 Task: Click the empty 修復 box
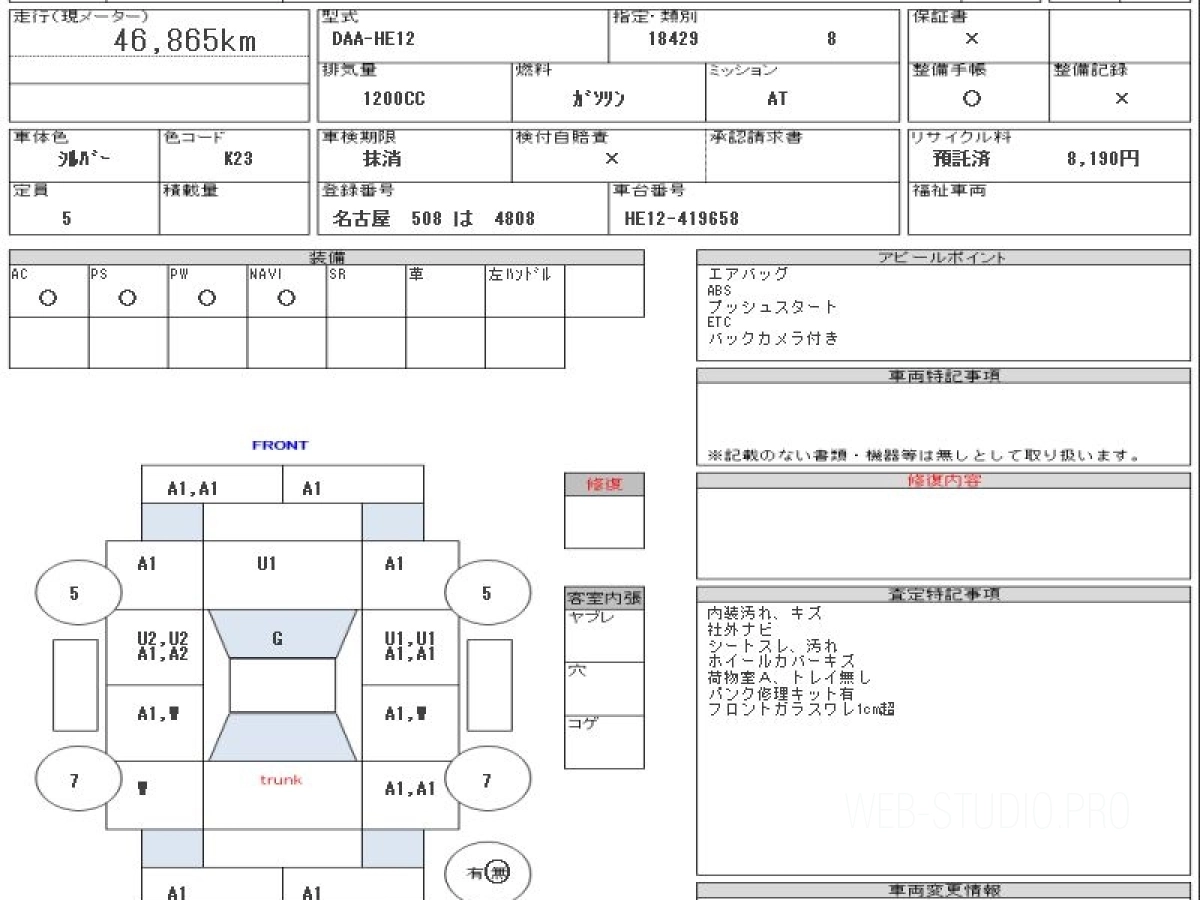604,522
